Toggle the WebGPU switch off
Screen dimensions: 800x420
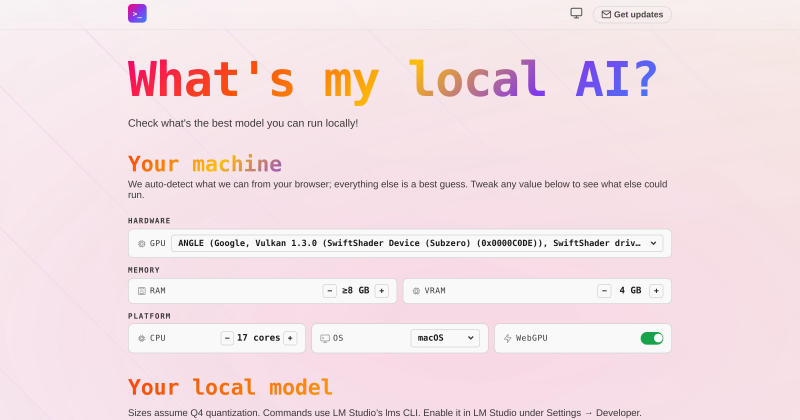(652, 338)
